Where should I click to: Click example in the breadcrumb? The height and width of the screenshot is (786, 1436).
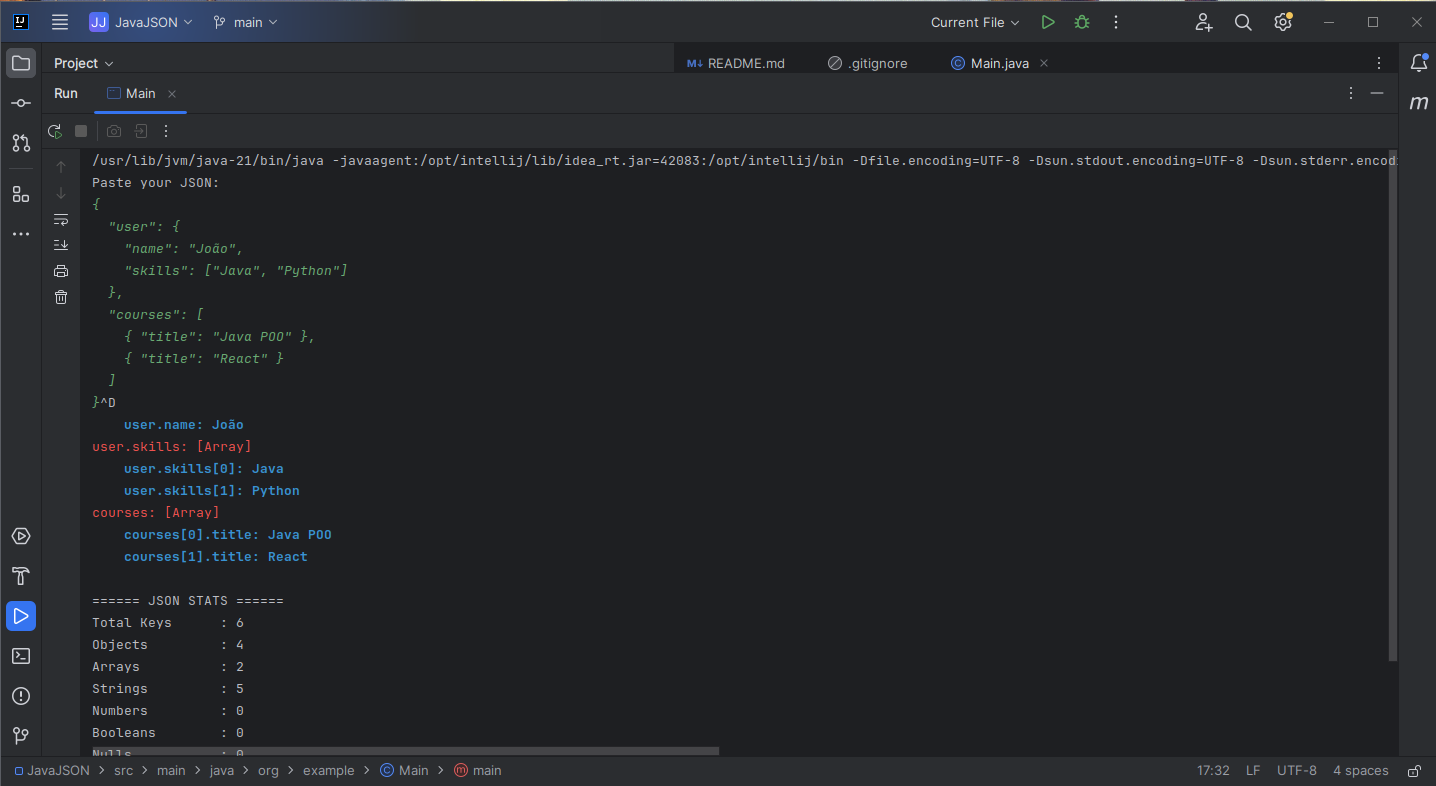[x=329, y=771]
